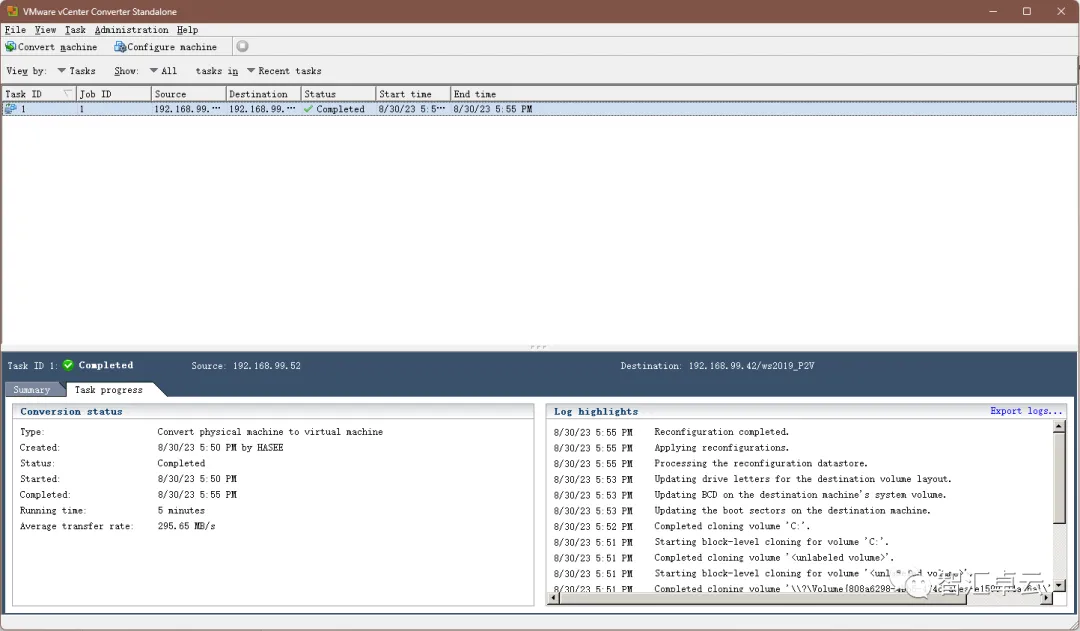Expand the Recent tasks dropdown
The image size is (1080, 631).
tap(284, 71)
